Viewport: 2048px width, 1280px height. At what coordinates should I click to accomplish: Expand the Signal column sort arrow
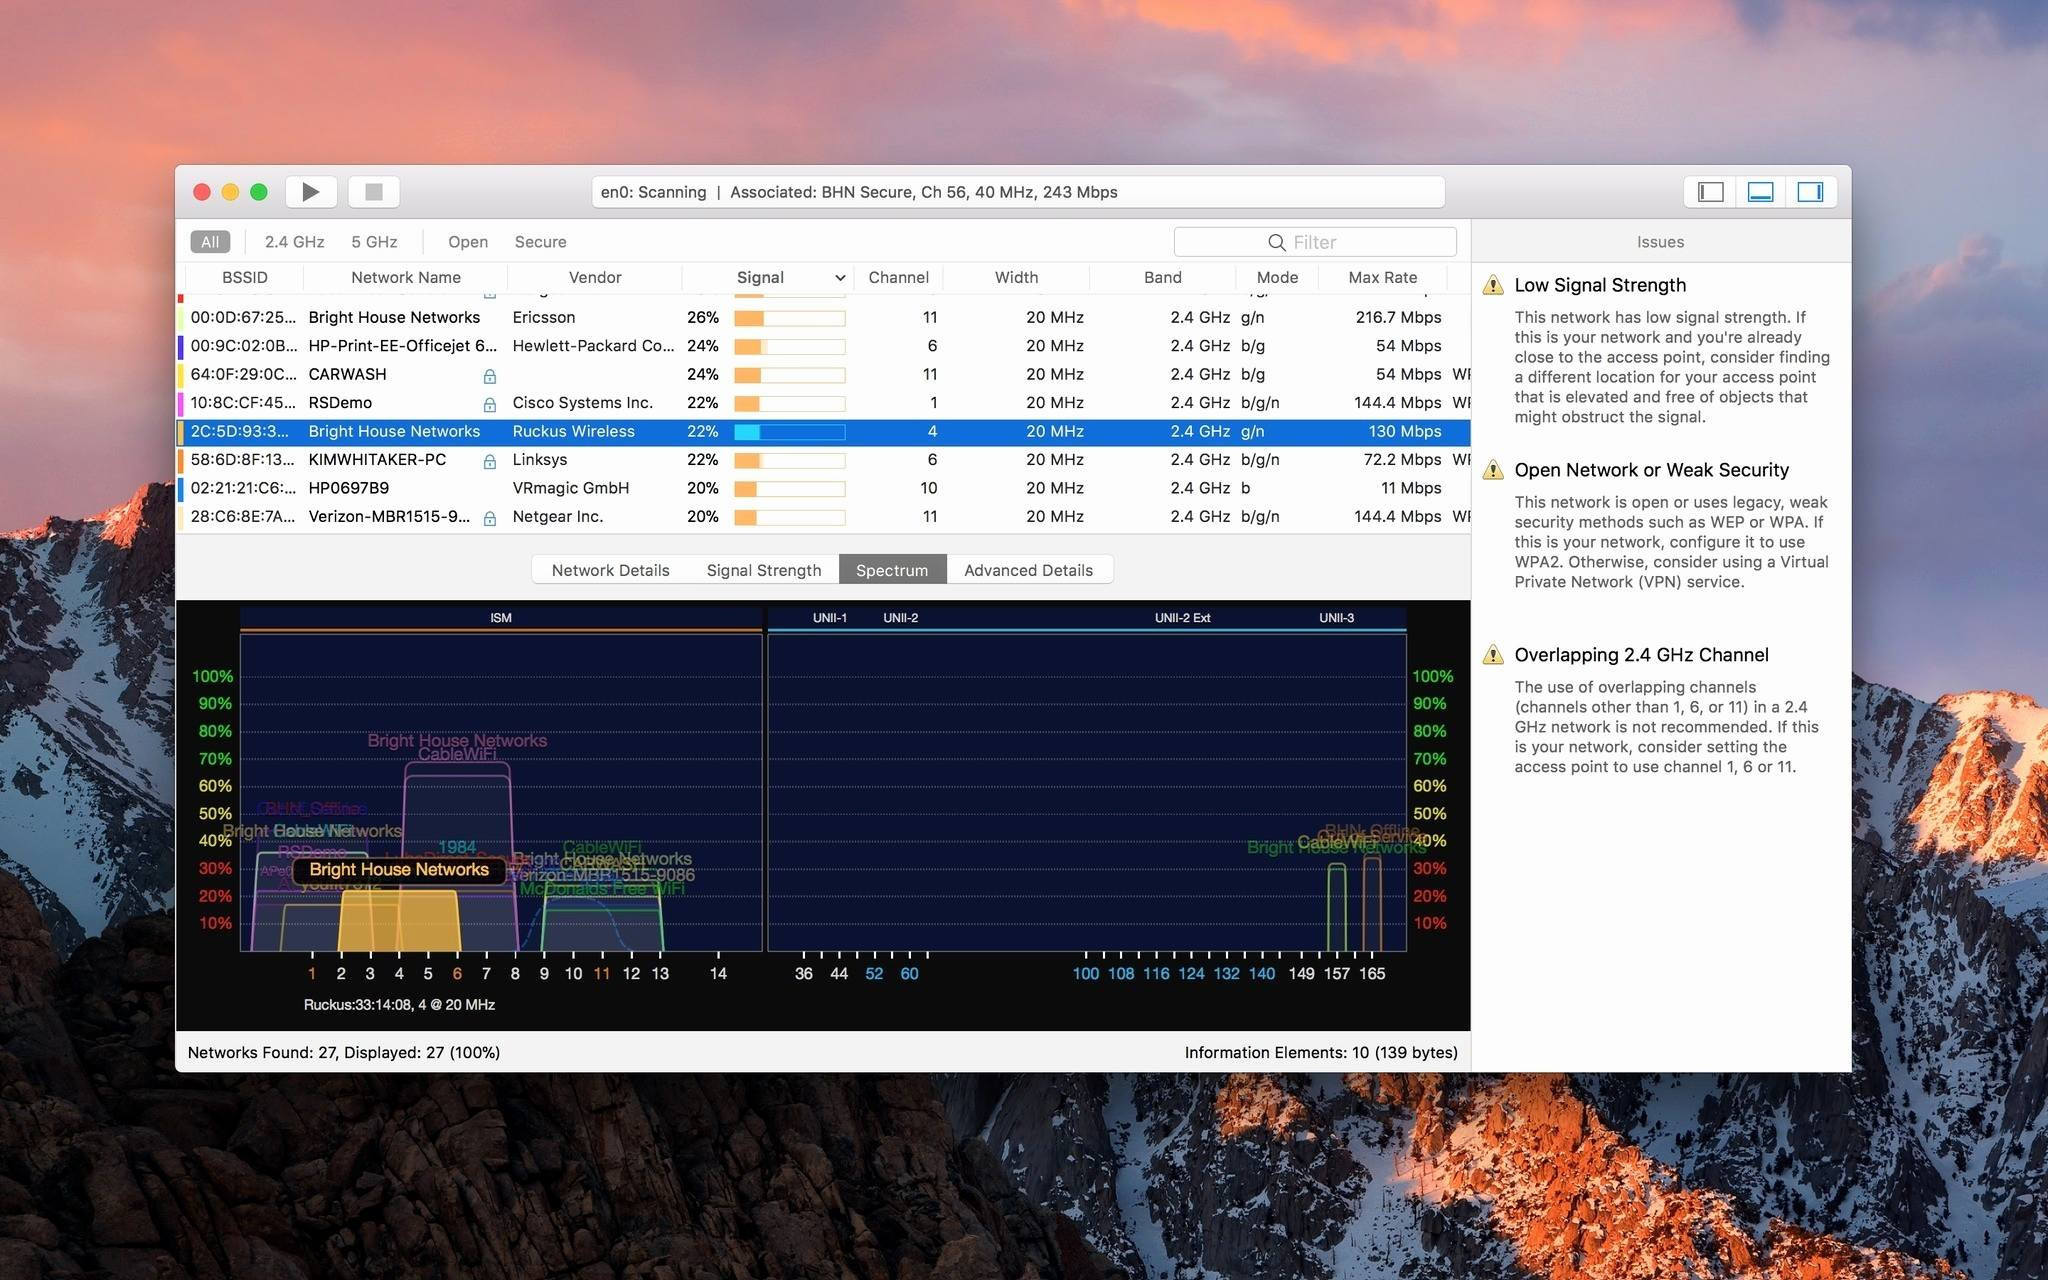coord(833,276)
